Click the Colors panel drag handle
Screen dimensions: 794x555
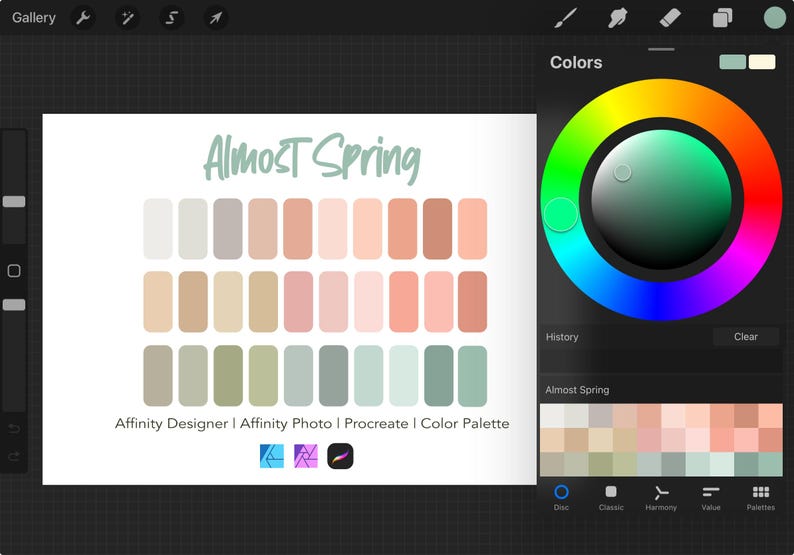[x=661, y=49]
